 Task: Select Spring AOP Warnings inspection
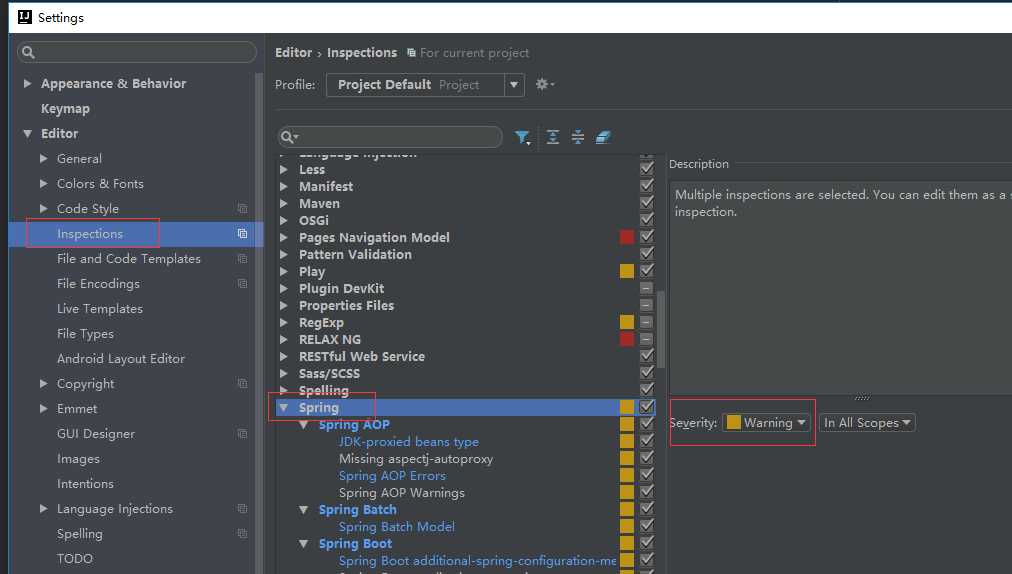point(401,493)
